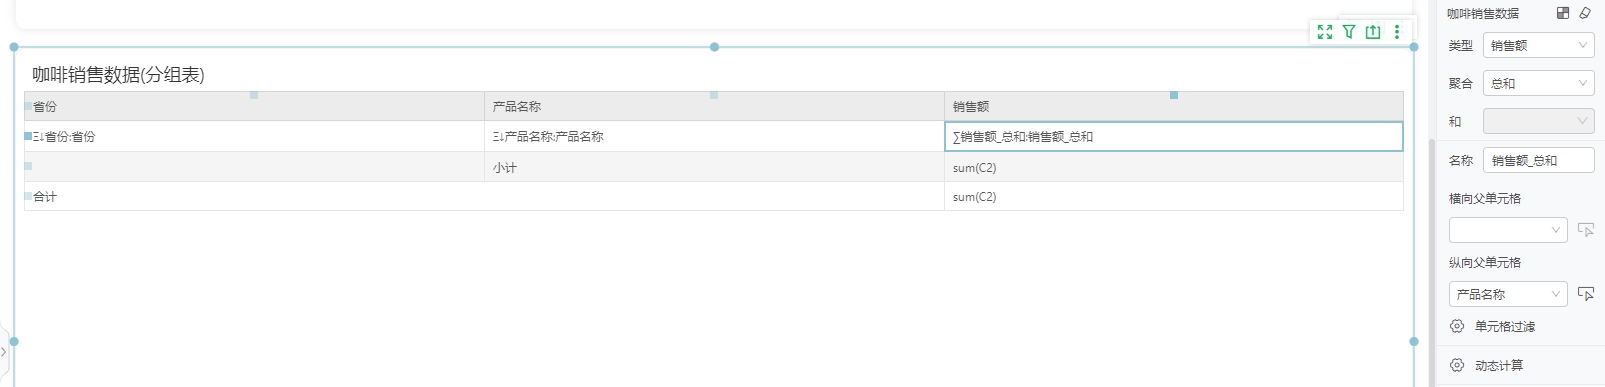
Task: Select the 省份:省份 group cell
Action: click(x=254, y=136)
